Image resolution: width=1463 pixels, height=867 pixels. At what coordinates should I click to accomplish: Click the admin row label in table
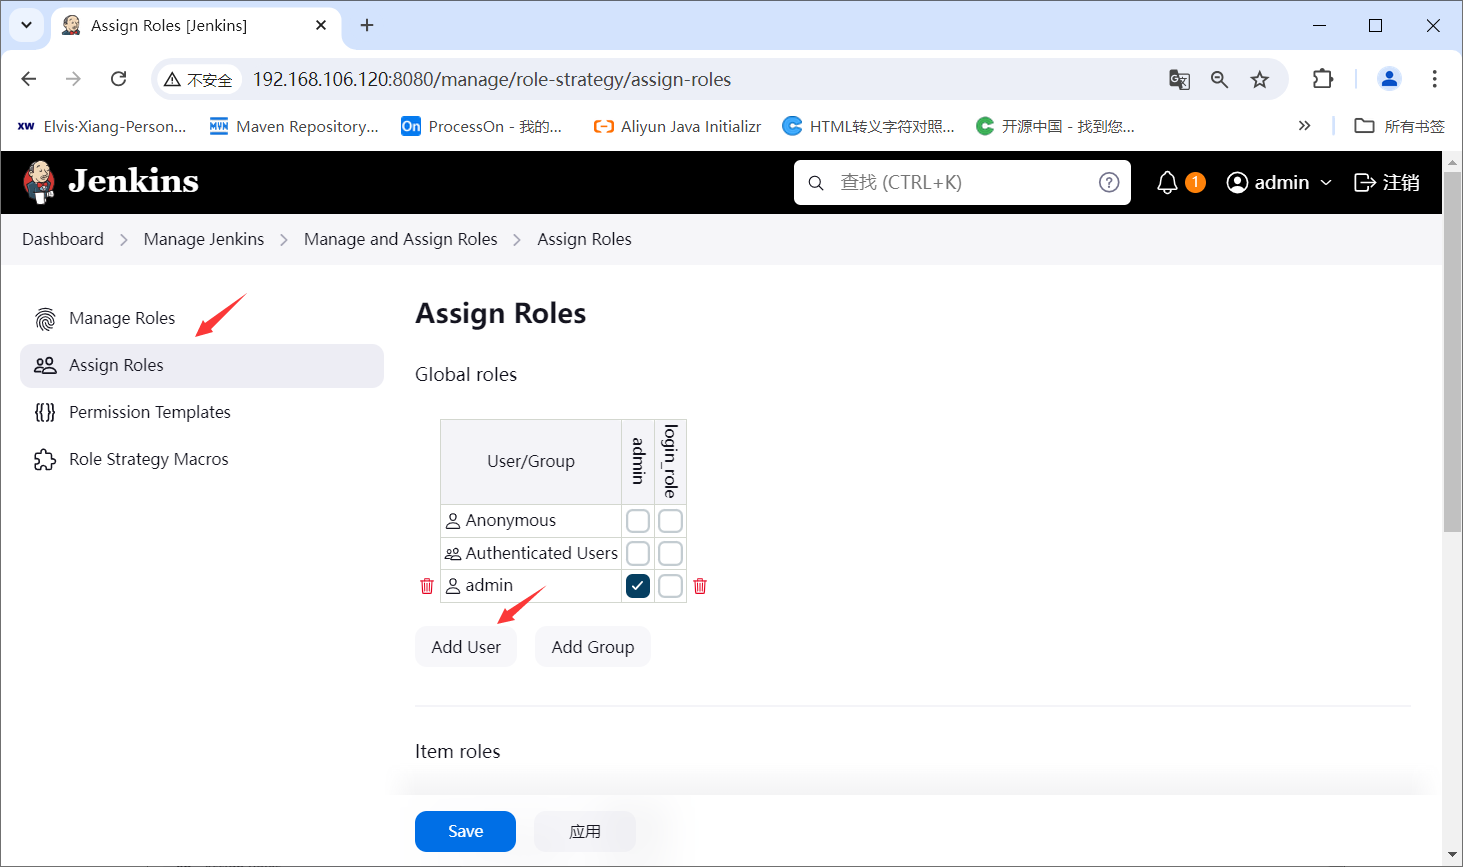(489, 586)
